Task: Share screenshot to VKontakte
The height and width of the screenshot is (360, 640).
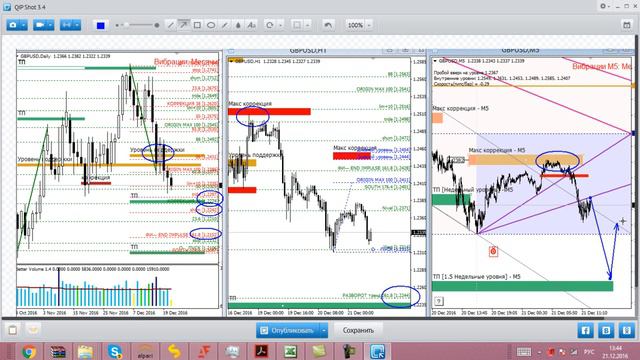Action: 606,330
